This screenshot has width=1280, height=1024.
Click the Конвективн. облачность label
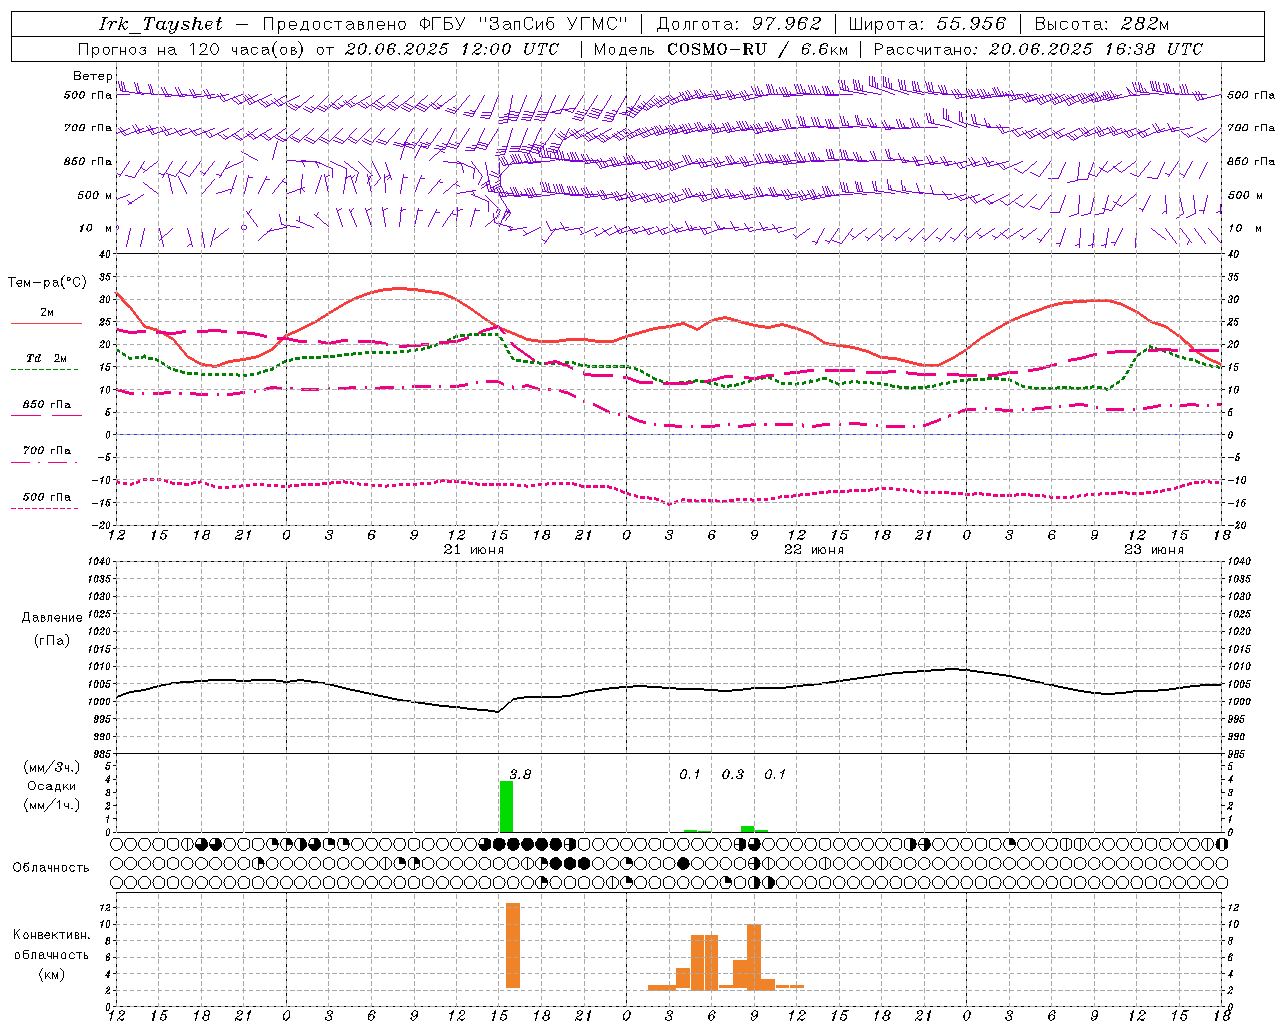coord(52,945)
